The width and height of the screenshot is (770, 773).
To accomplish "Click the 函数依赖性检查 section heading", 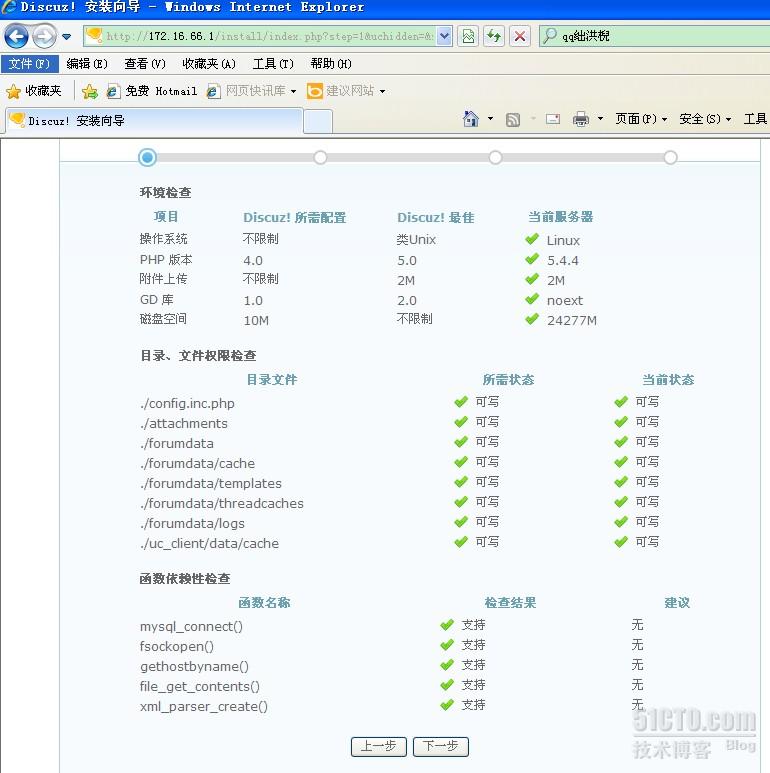I will coord(185,578).
